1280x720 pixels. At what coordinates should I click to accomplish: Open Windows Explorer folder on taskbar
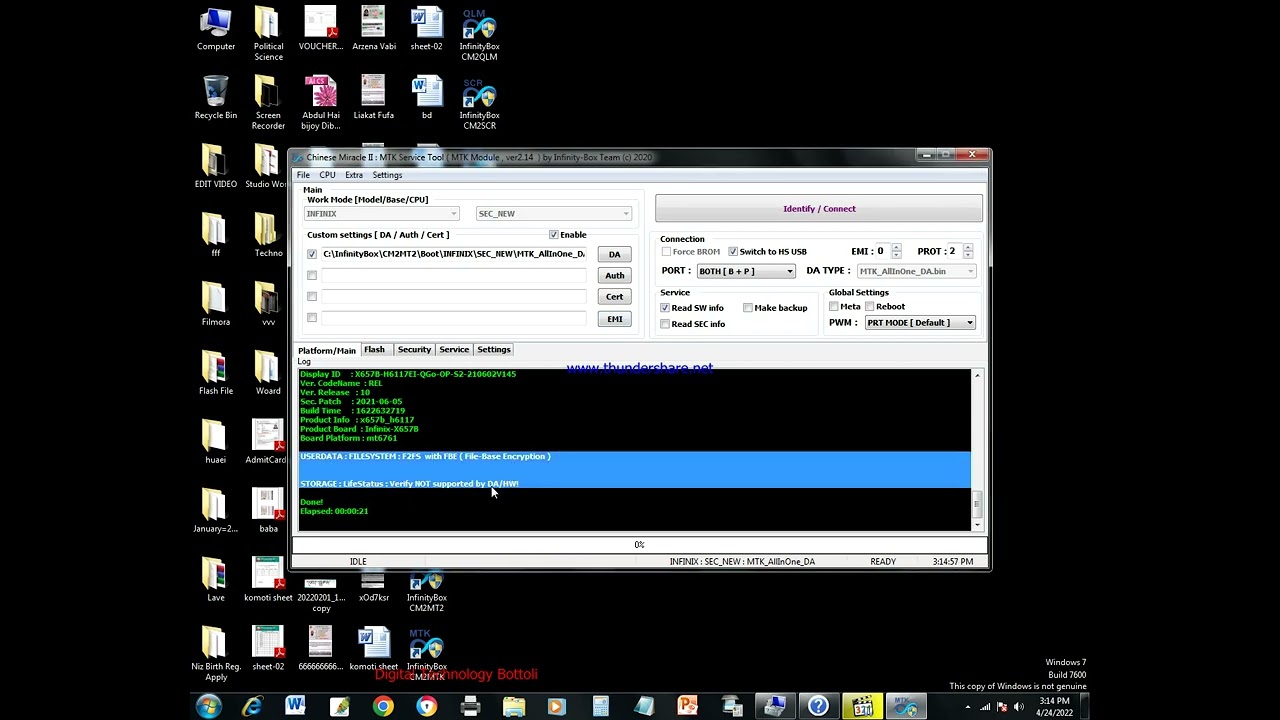(x=514, y=707)
